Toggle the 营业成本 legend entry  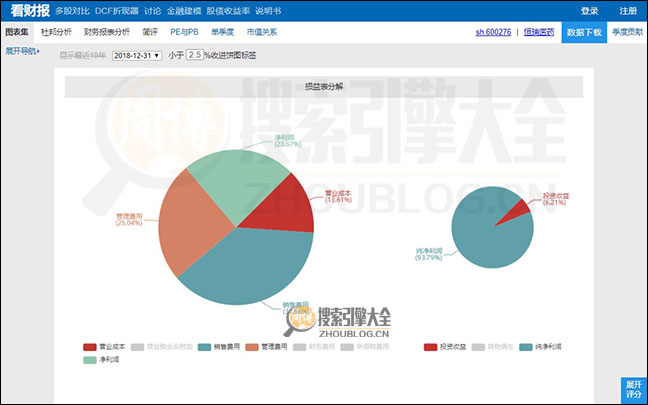pos(104,347)
